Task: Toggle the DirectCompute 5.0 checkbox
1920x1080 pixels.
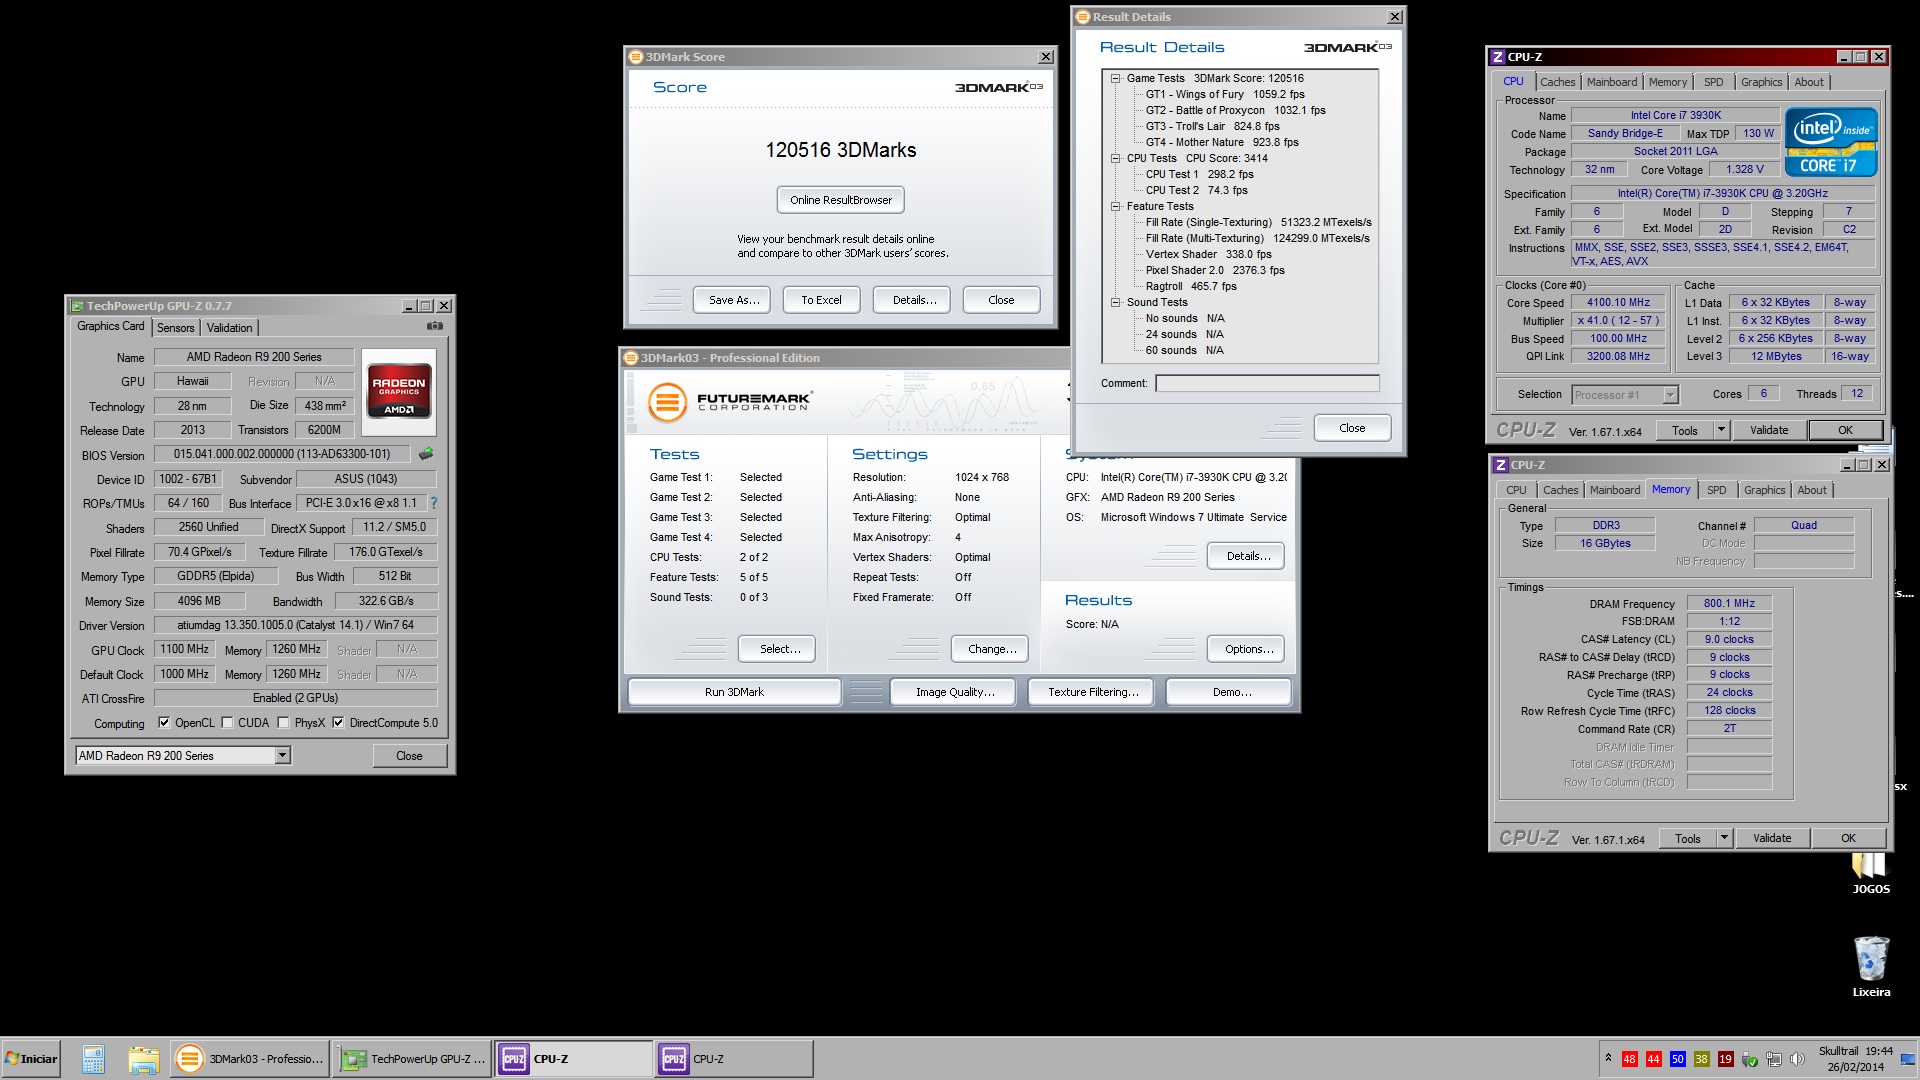Action: click(x=338, y=722)
